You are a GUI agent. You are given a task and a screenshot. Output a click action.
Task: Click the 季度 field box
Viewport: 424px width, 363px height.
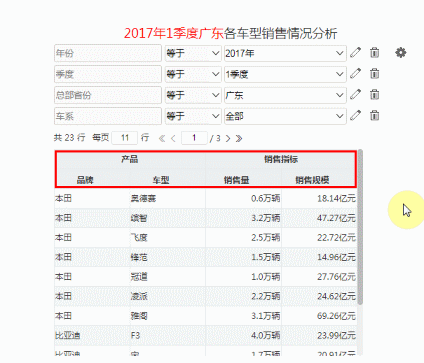pos(108,74)
